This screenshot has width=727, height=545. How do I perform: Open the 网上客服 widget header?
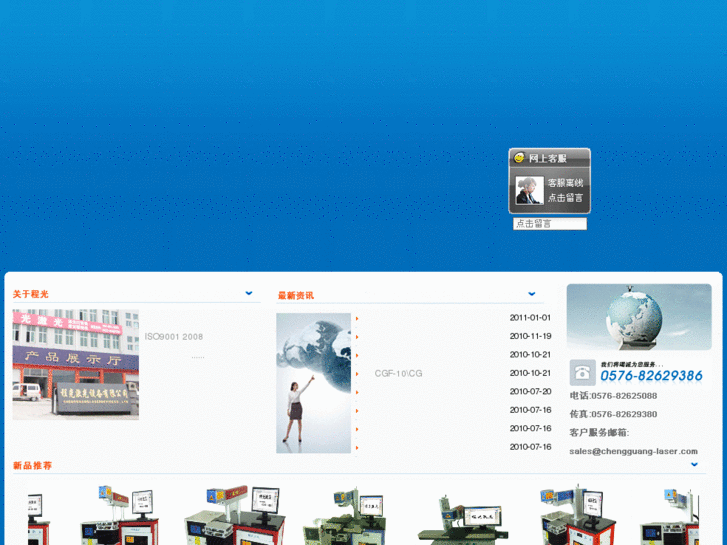pyautogui.click(x=549, y=158)
